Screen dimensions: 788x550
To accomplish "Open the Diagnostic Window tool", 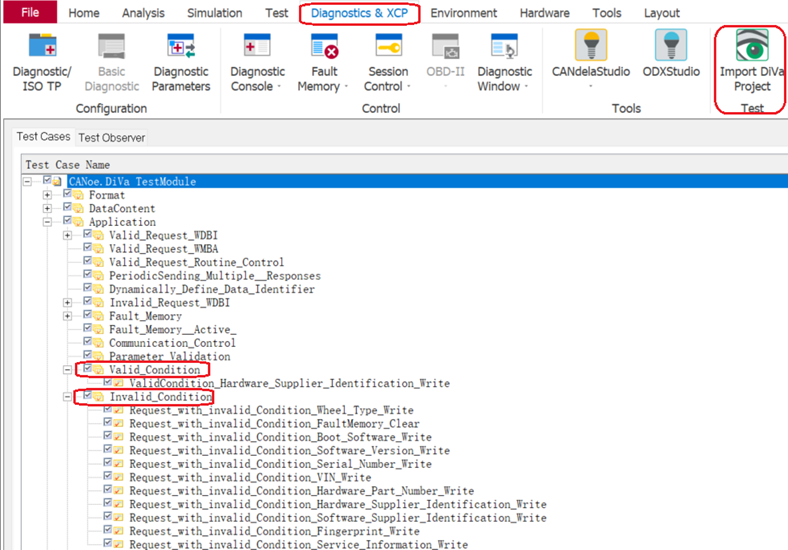I will (x=504, y=61).
